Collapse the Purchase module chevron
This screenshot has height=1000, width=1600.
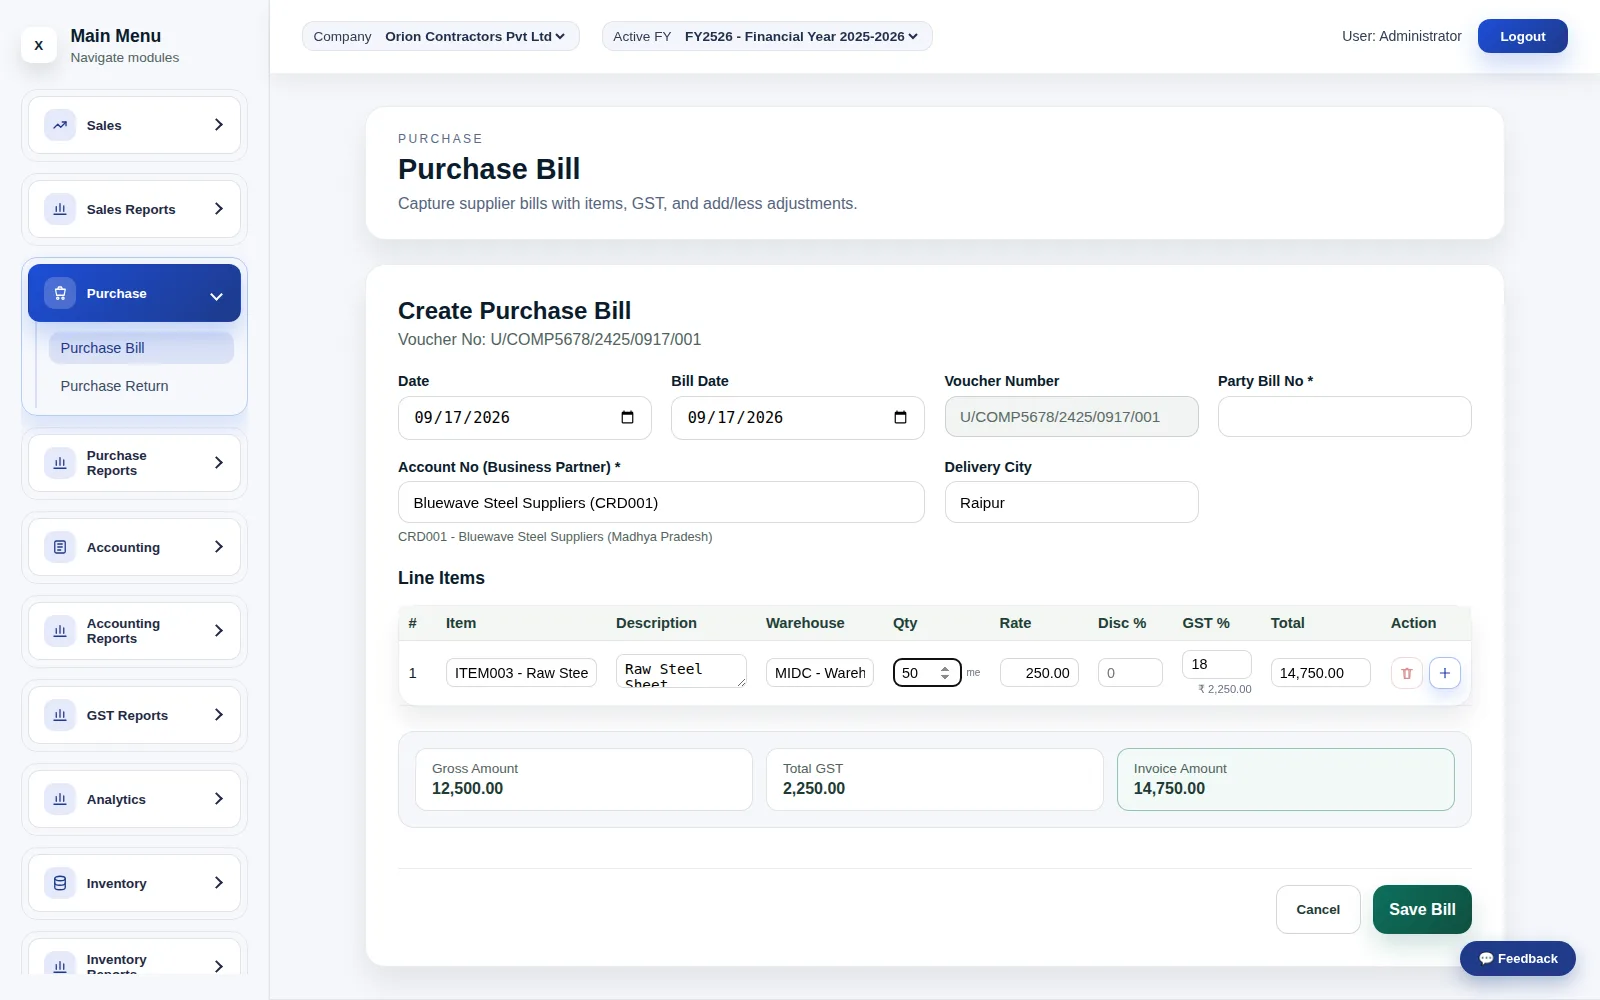216,296
